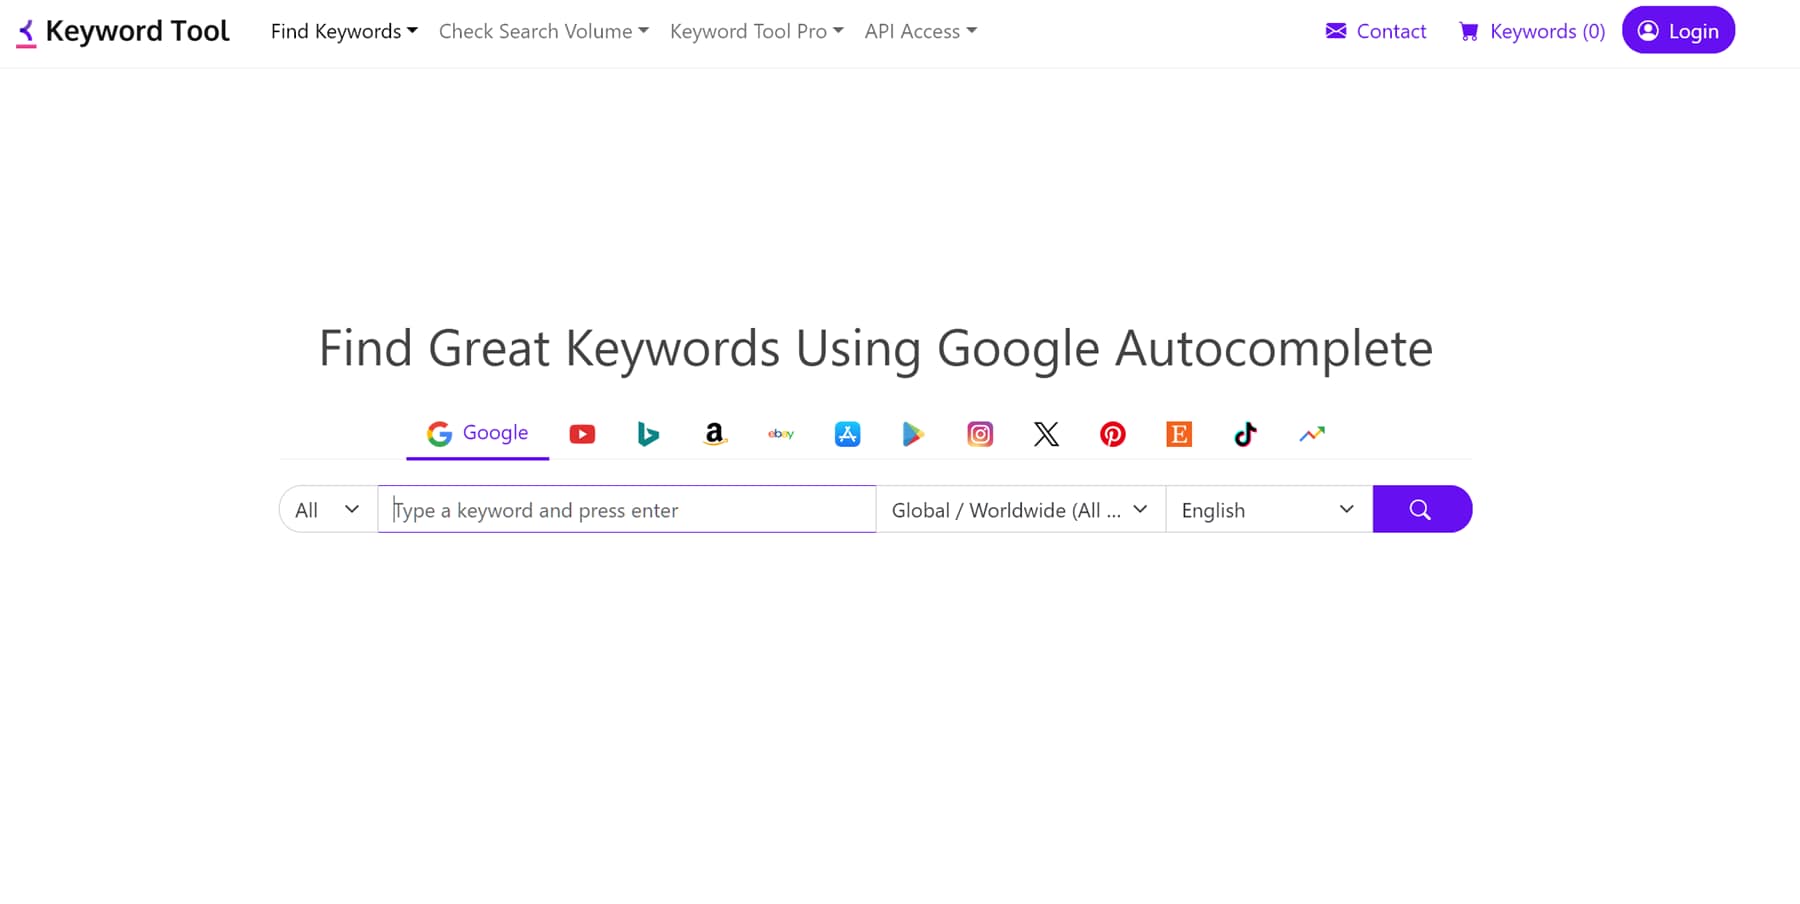Open Instagram keyword search
Viewport: 1800px width, 904px height.
(979, 433)
